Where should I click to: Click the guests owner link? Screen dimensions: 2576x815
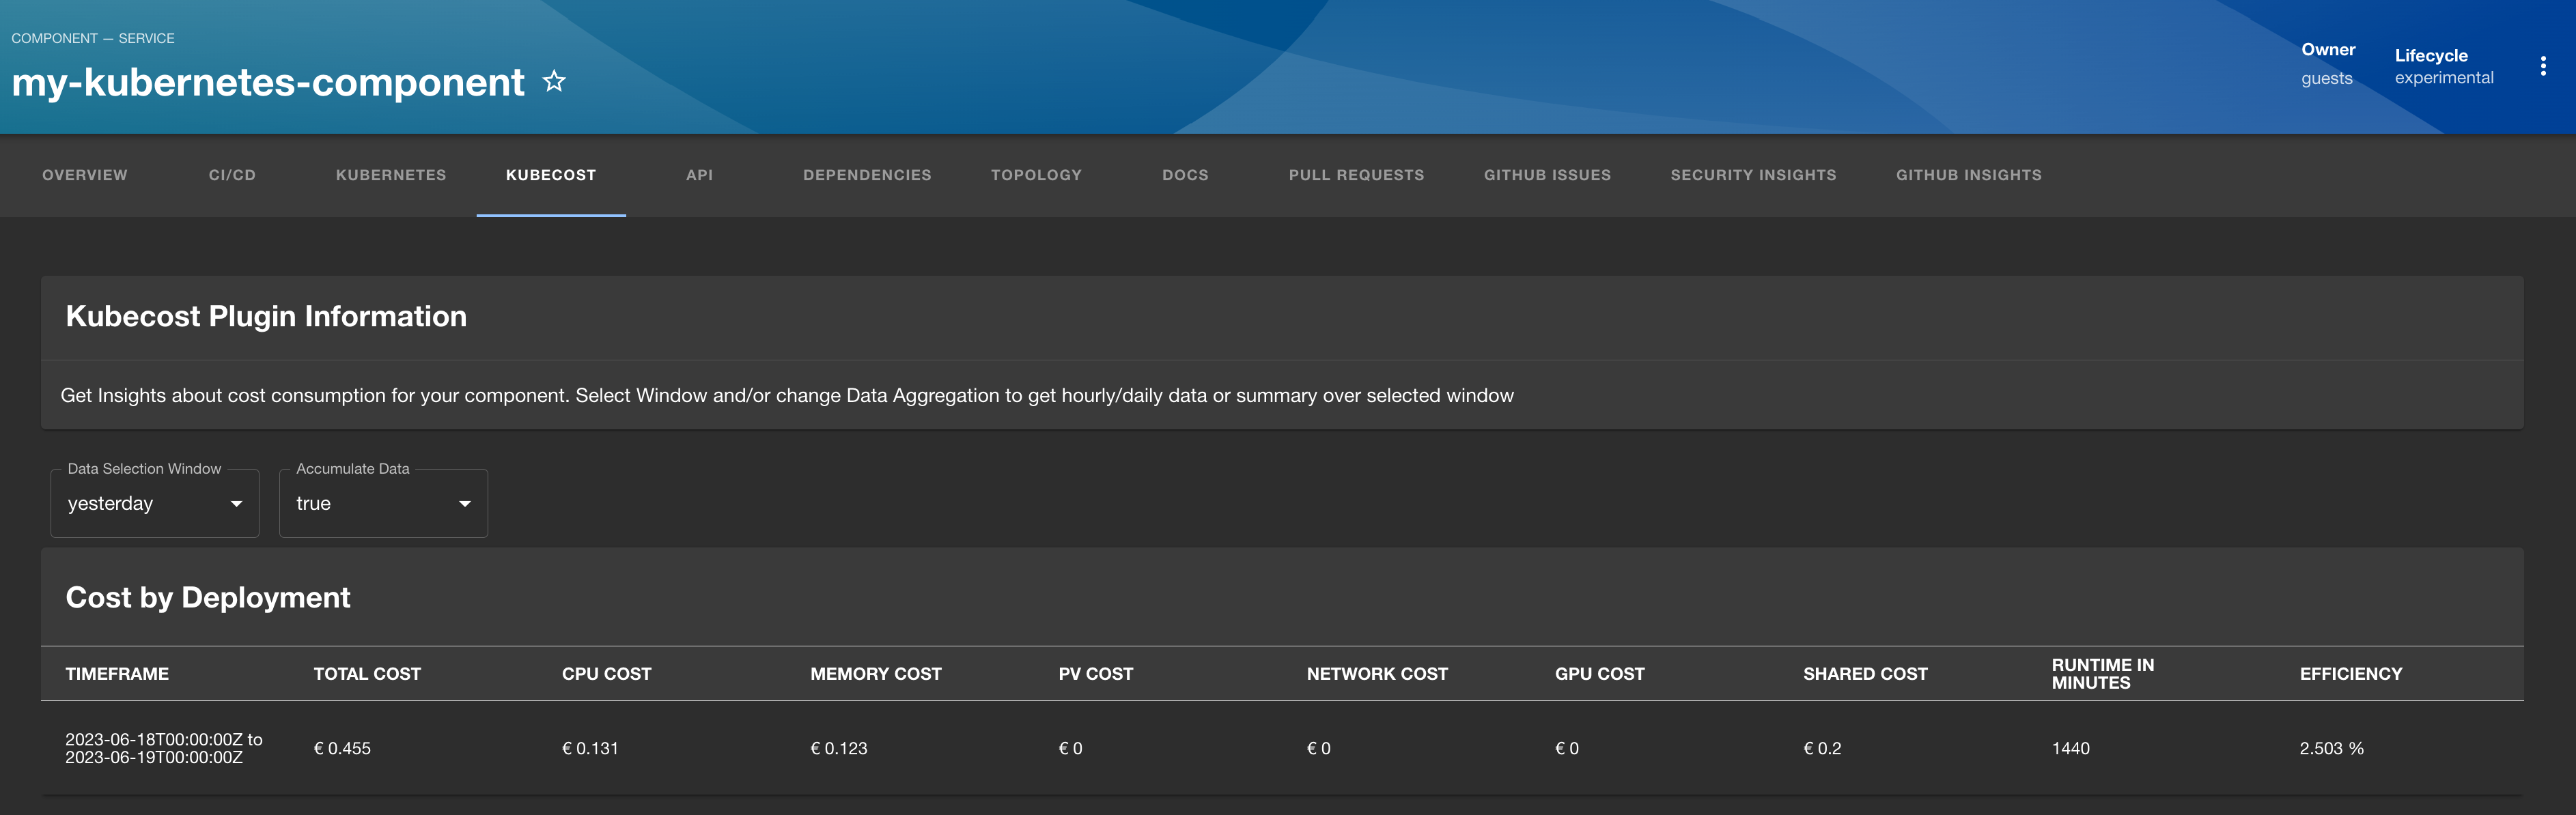click(2326, 78)
